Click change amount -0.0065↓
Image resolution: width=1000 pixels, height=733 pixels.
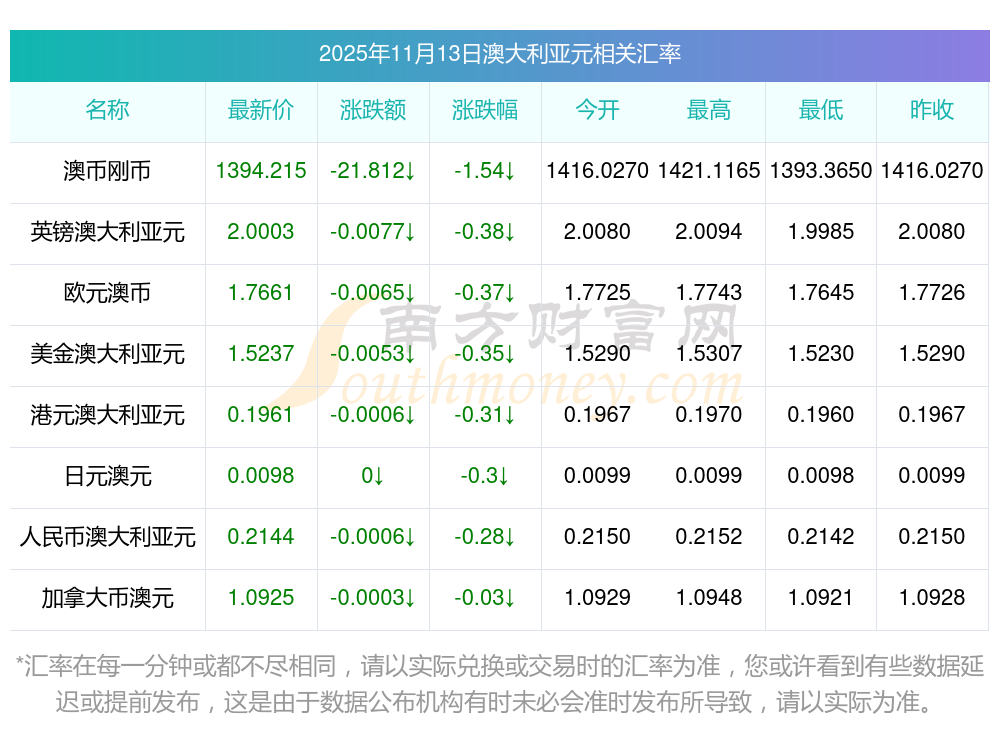pyautogui.click(x=373, y=293)
